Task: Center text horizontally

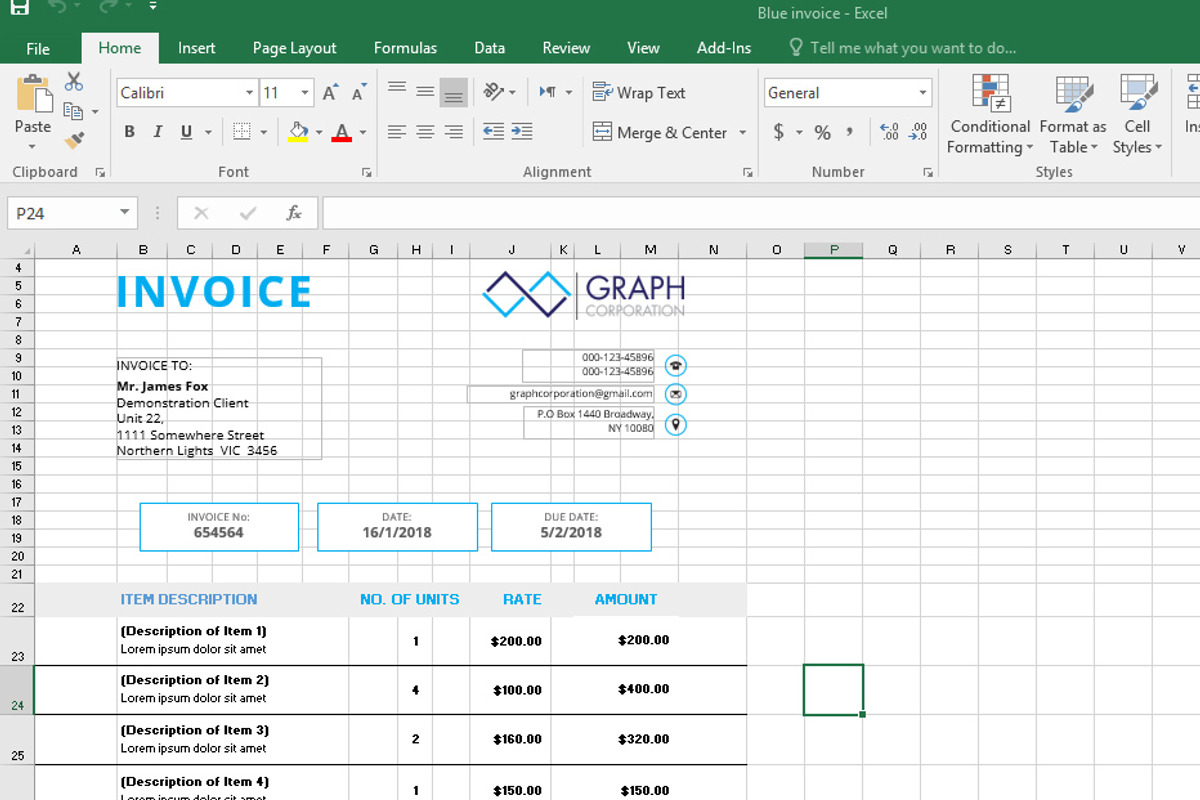Action: click(425, 132)
